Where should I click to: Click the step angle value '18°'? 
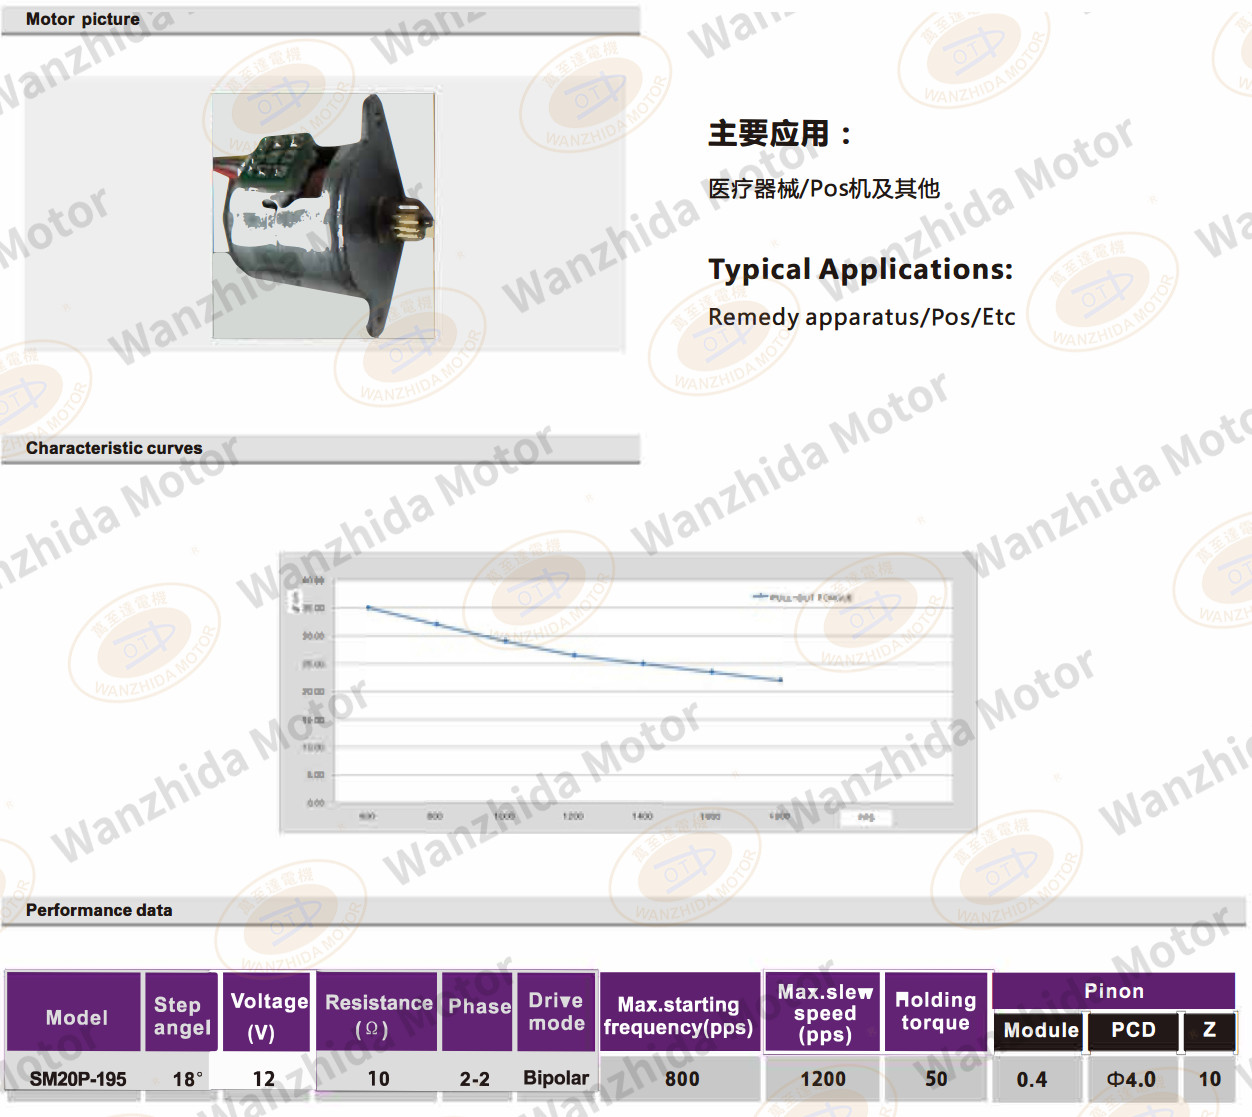coord(187,1079)
